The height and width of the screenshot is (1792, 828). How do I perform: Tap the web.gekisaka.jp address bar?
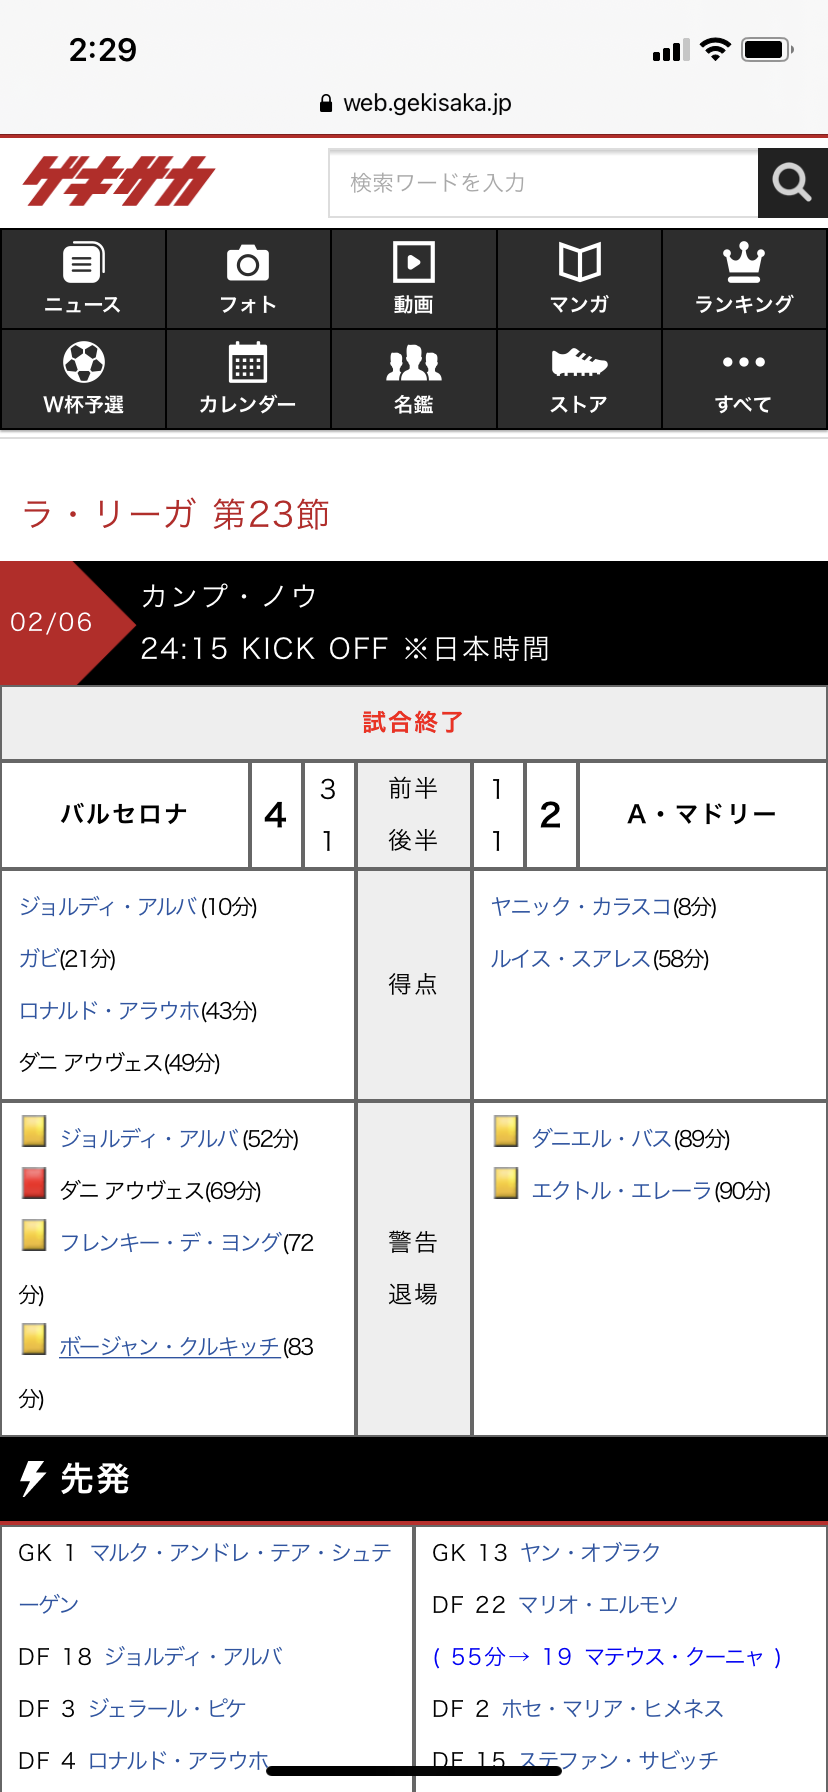point(414,103)
